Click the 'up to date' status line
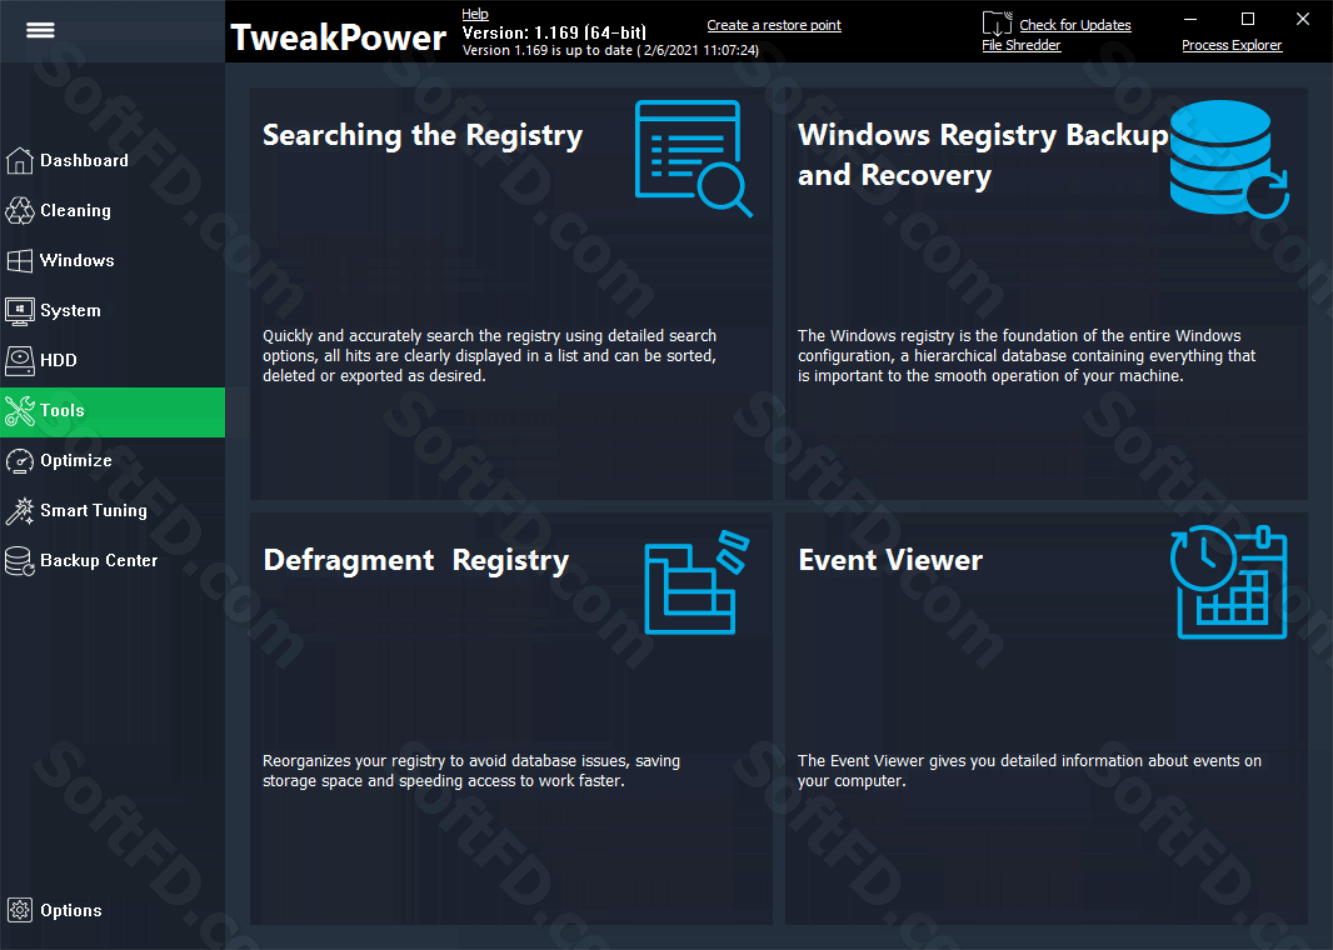 pos(610,50)
